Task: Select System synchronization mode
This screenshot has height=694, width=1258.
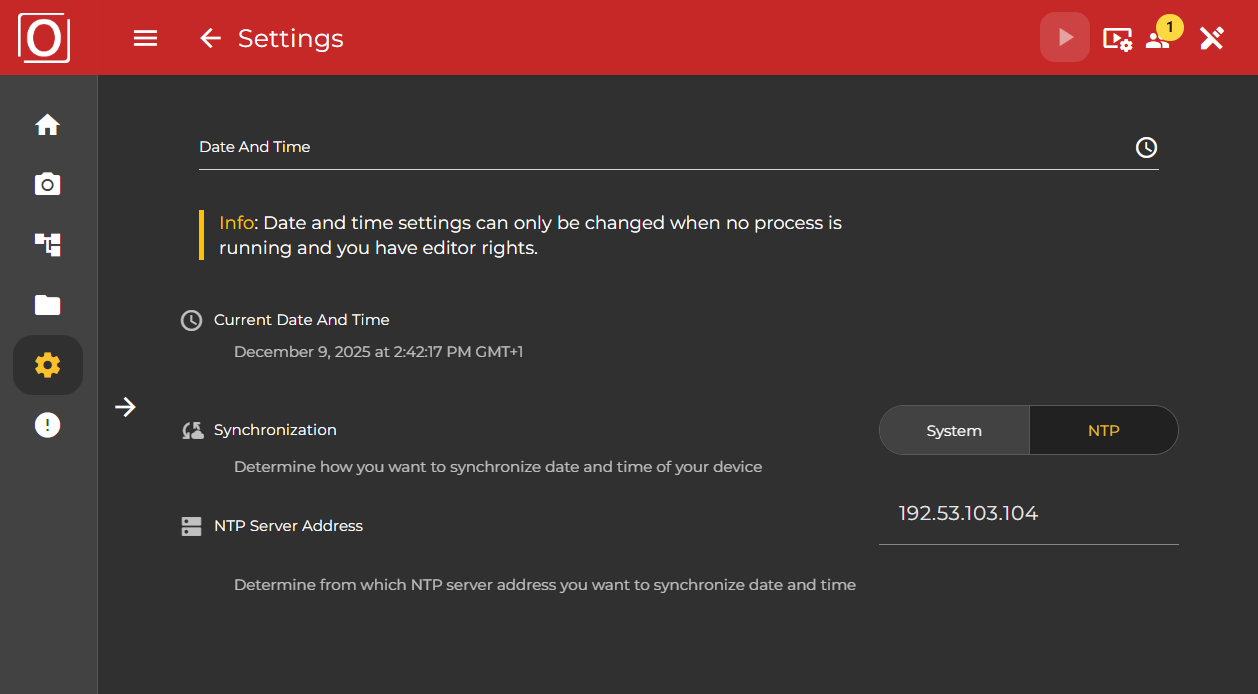Action: click(x=953, y=430)
